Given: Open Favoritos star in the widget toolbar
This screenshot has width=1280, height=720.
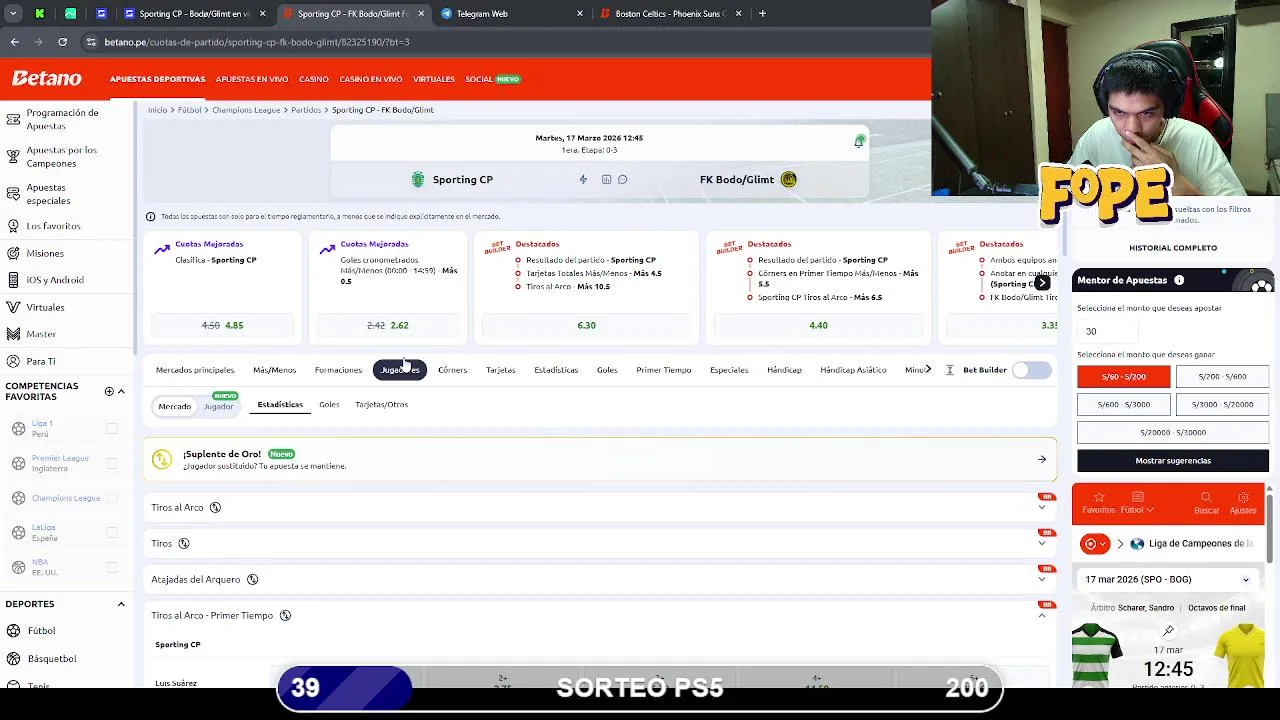Looking at the screenshot, I should click(1098, 503).
